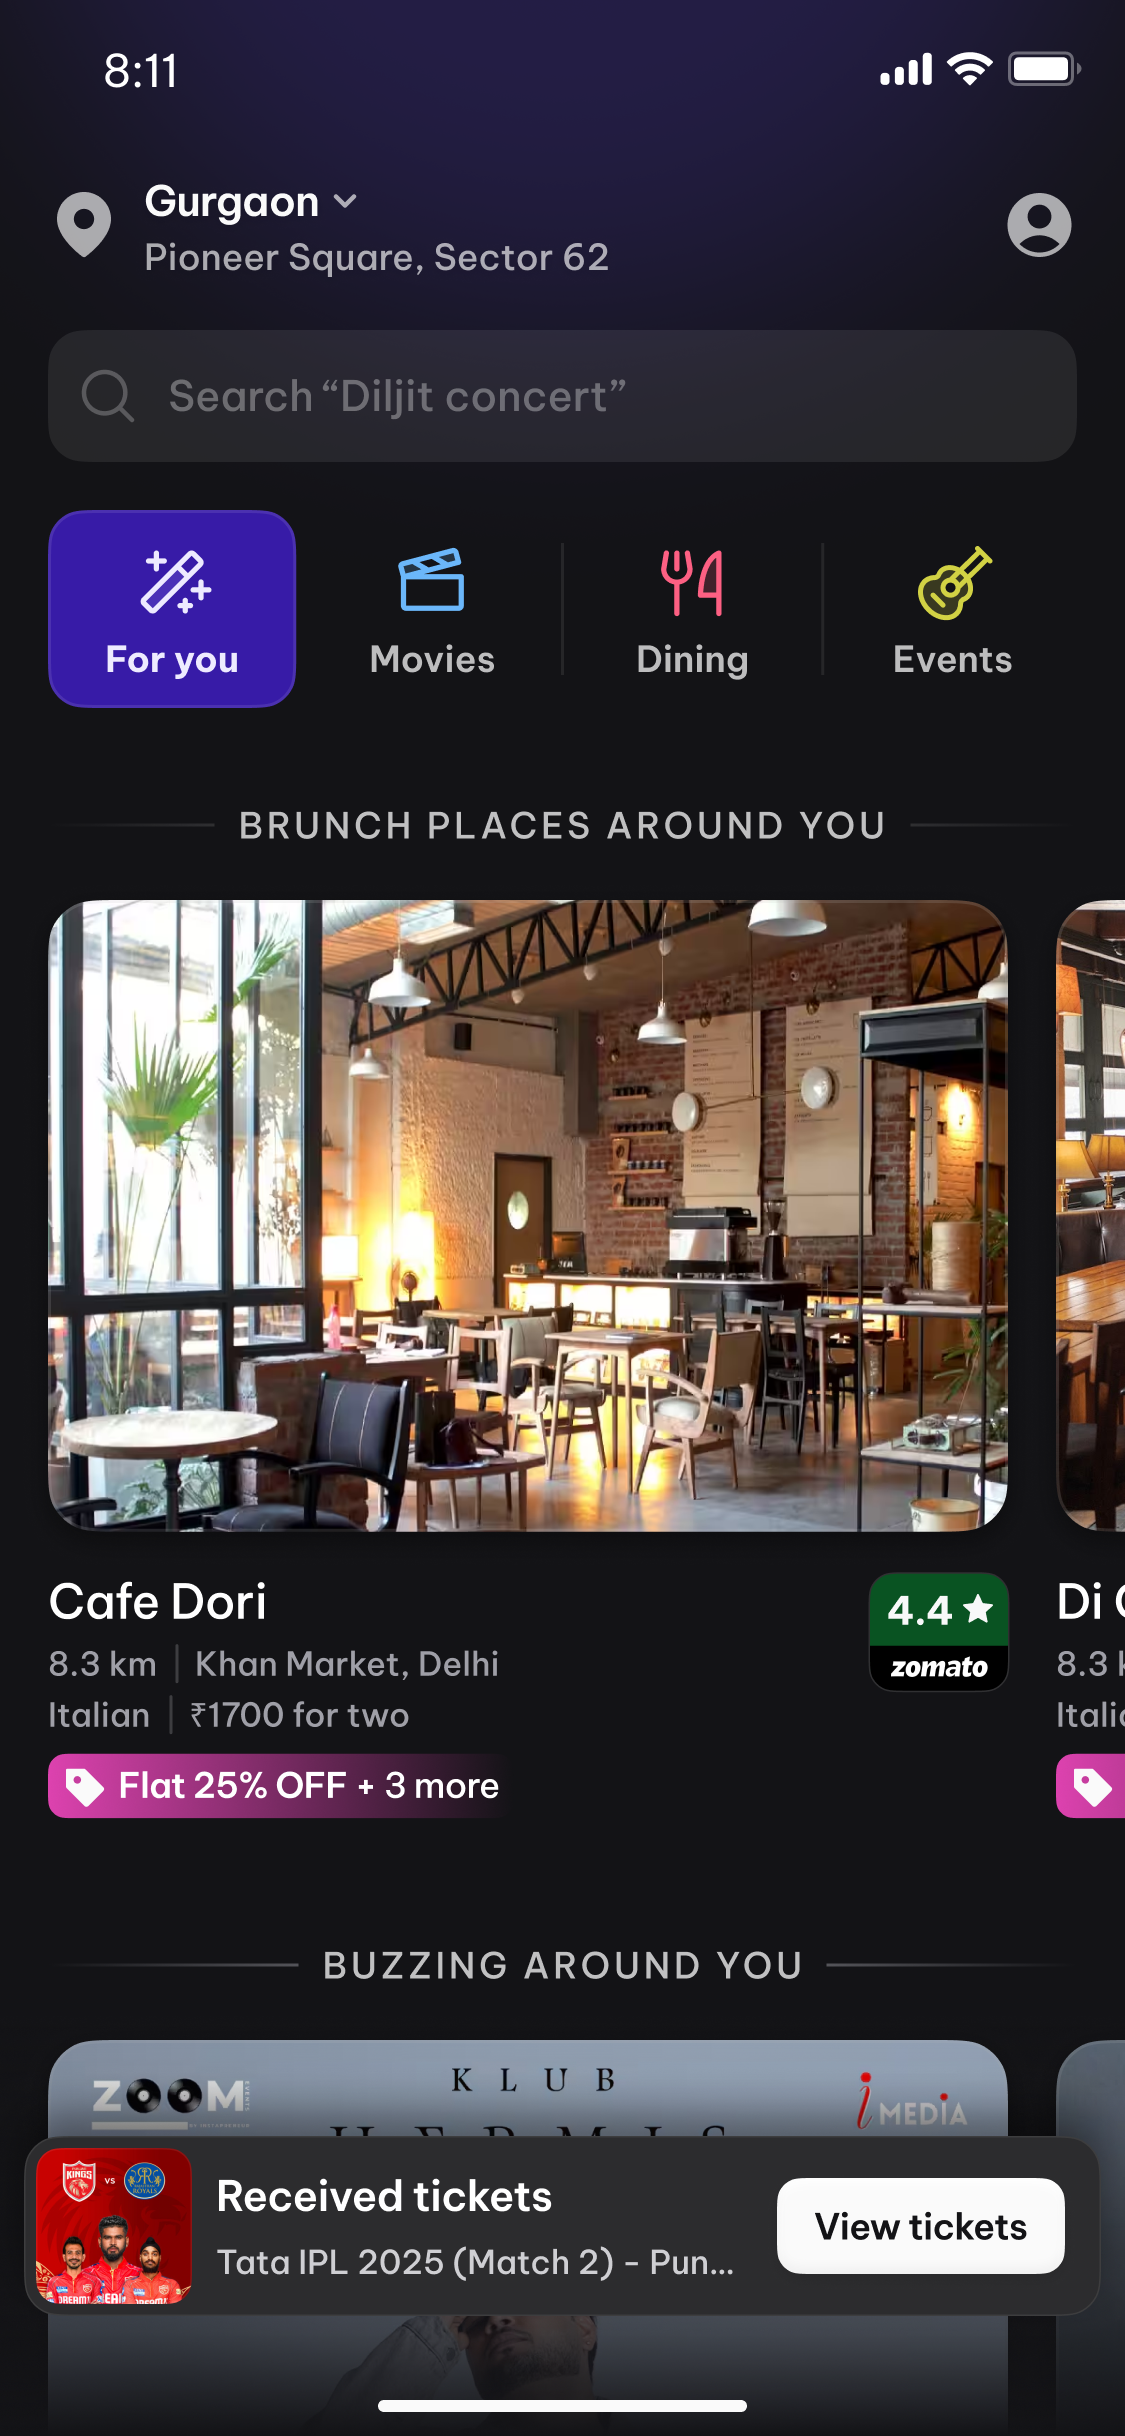Switch to the Events tab

click(953, 609)
